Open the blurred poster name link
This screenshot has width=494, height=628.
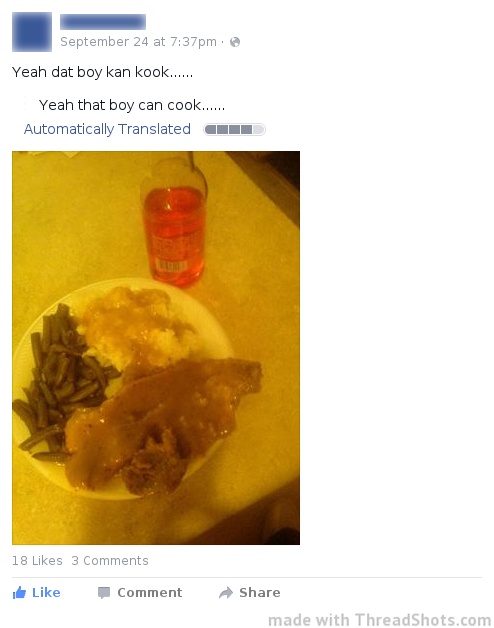[103, 22]
